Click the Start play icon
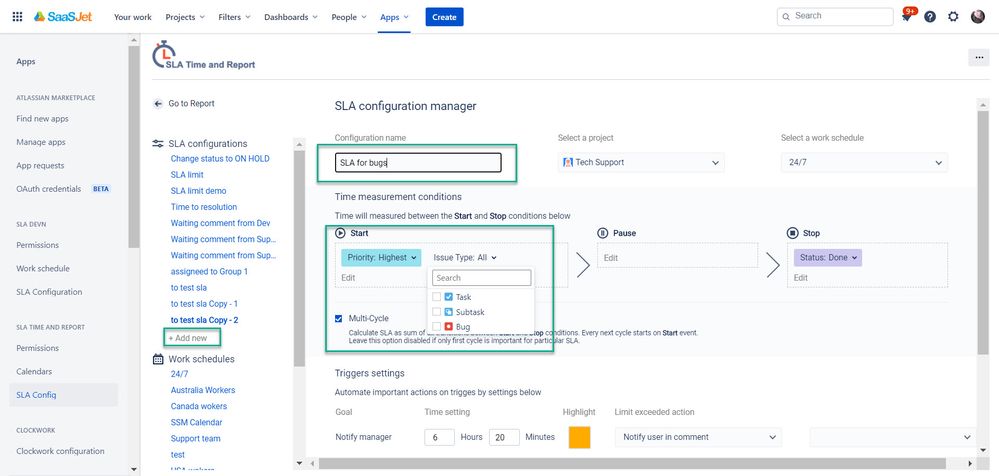The width and height of the screenshot is (999, 476). [340, 233]
